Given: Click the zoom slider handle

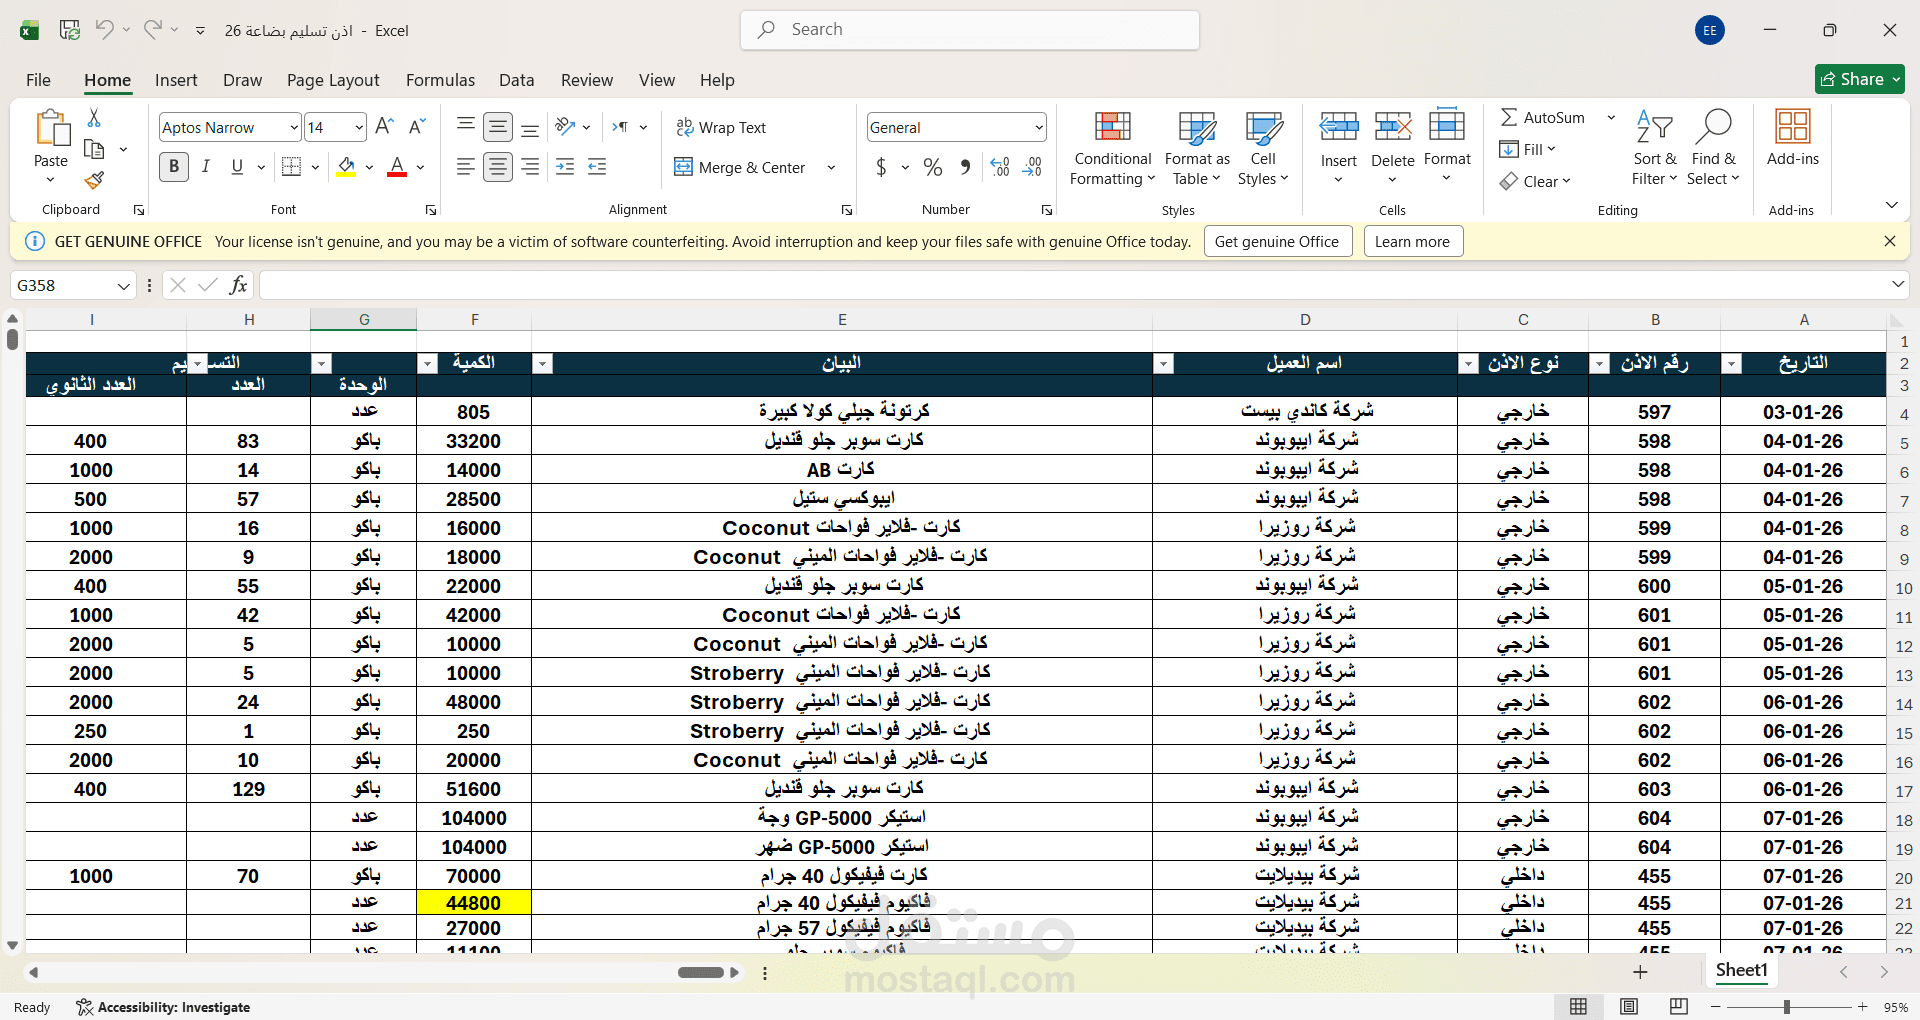Looking at the screenshot, I should (x=1787, y=1007).
